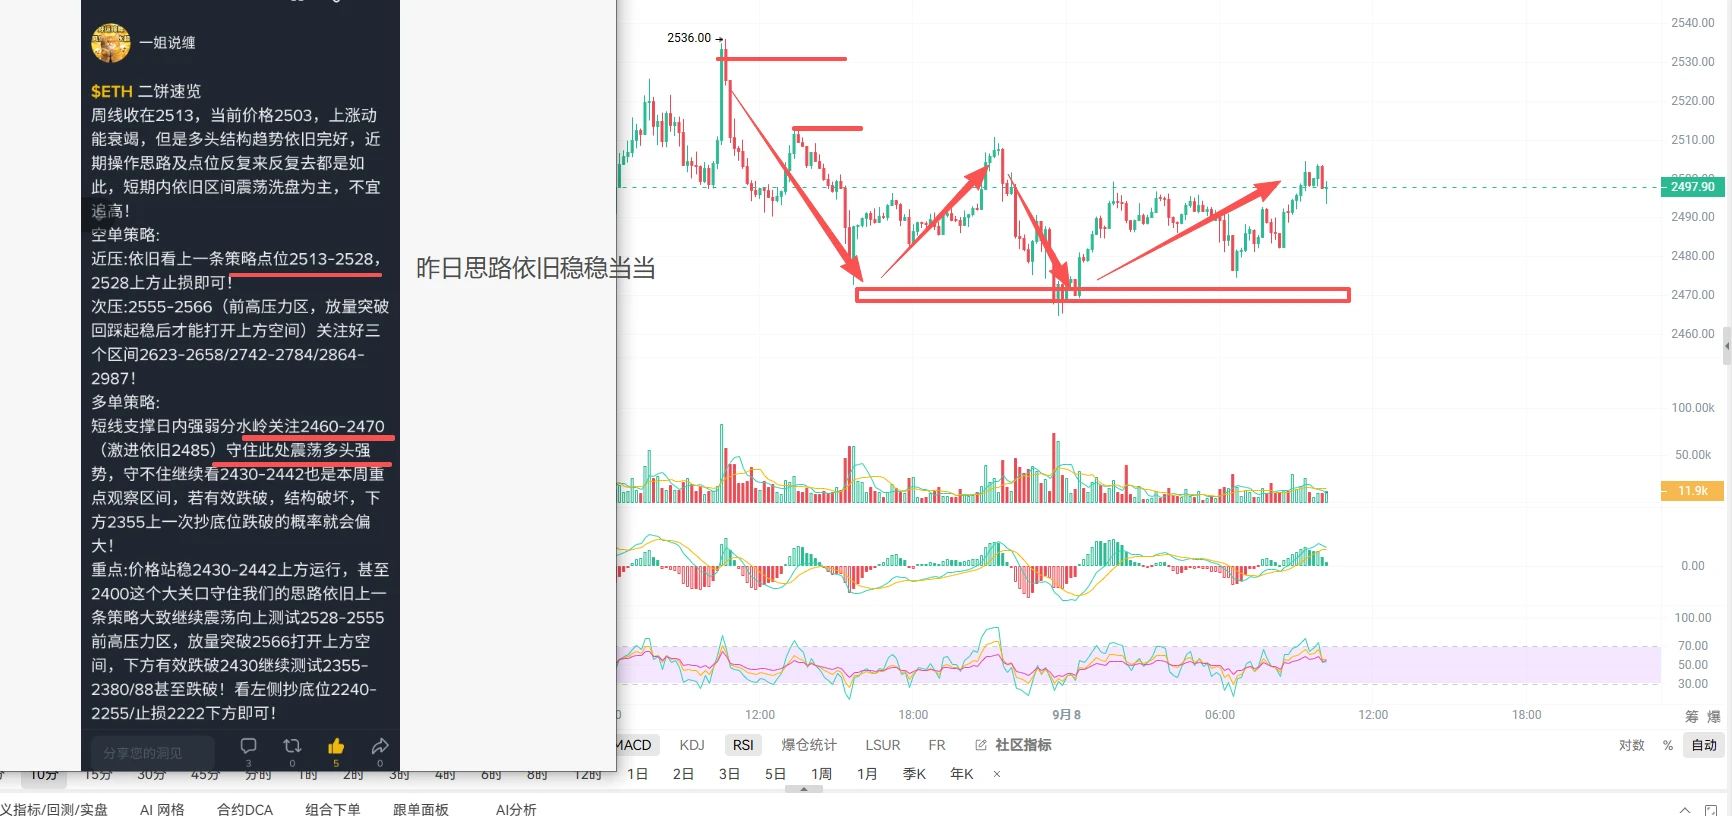This screenshot has width=1732, height=816.
Task: Select the 5日 timeframe
Action: (x=776, y=774)
